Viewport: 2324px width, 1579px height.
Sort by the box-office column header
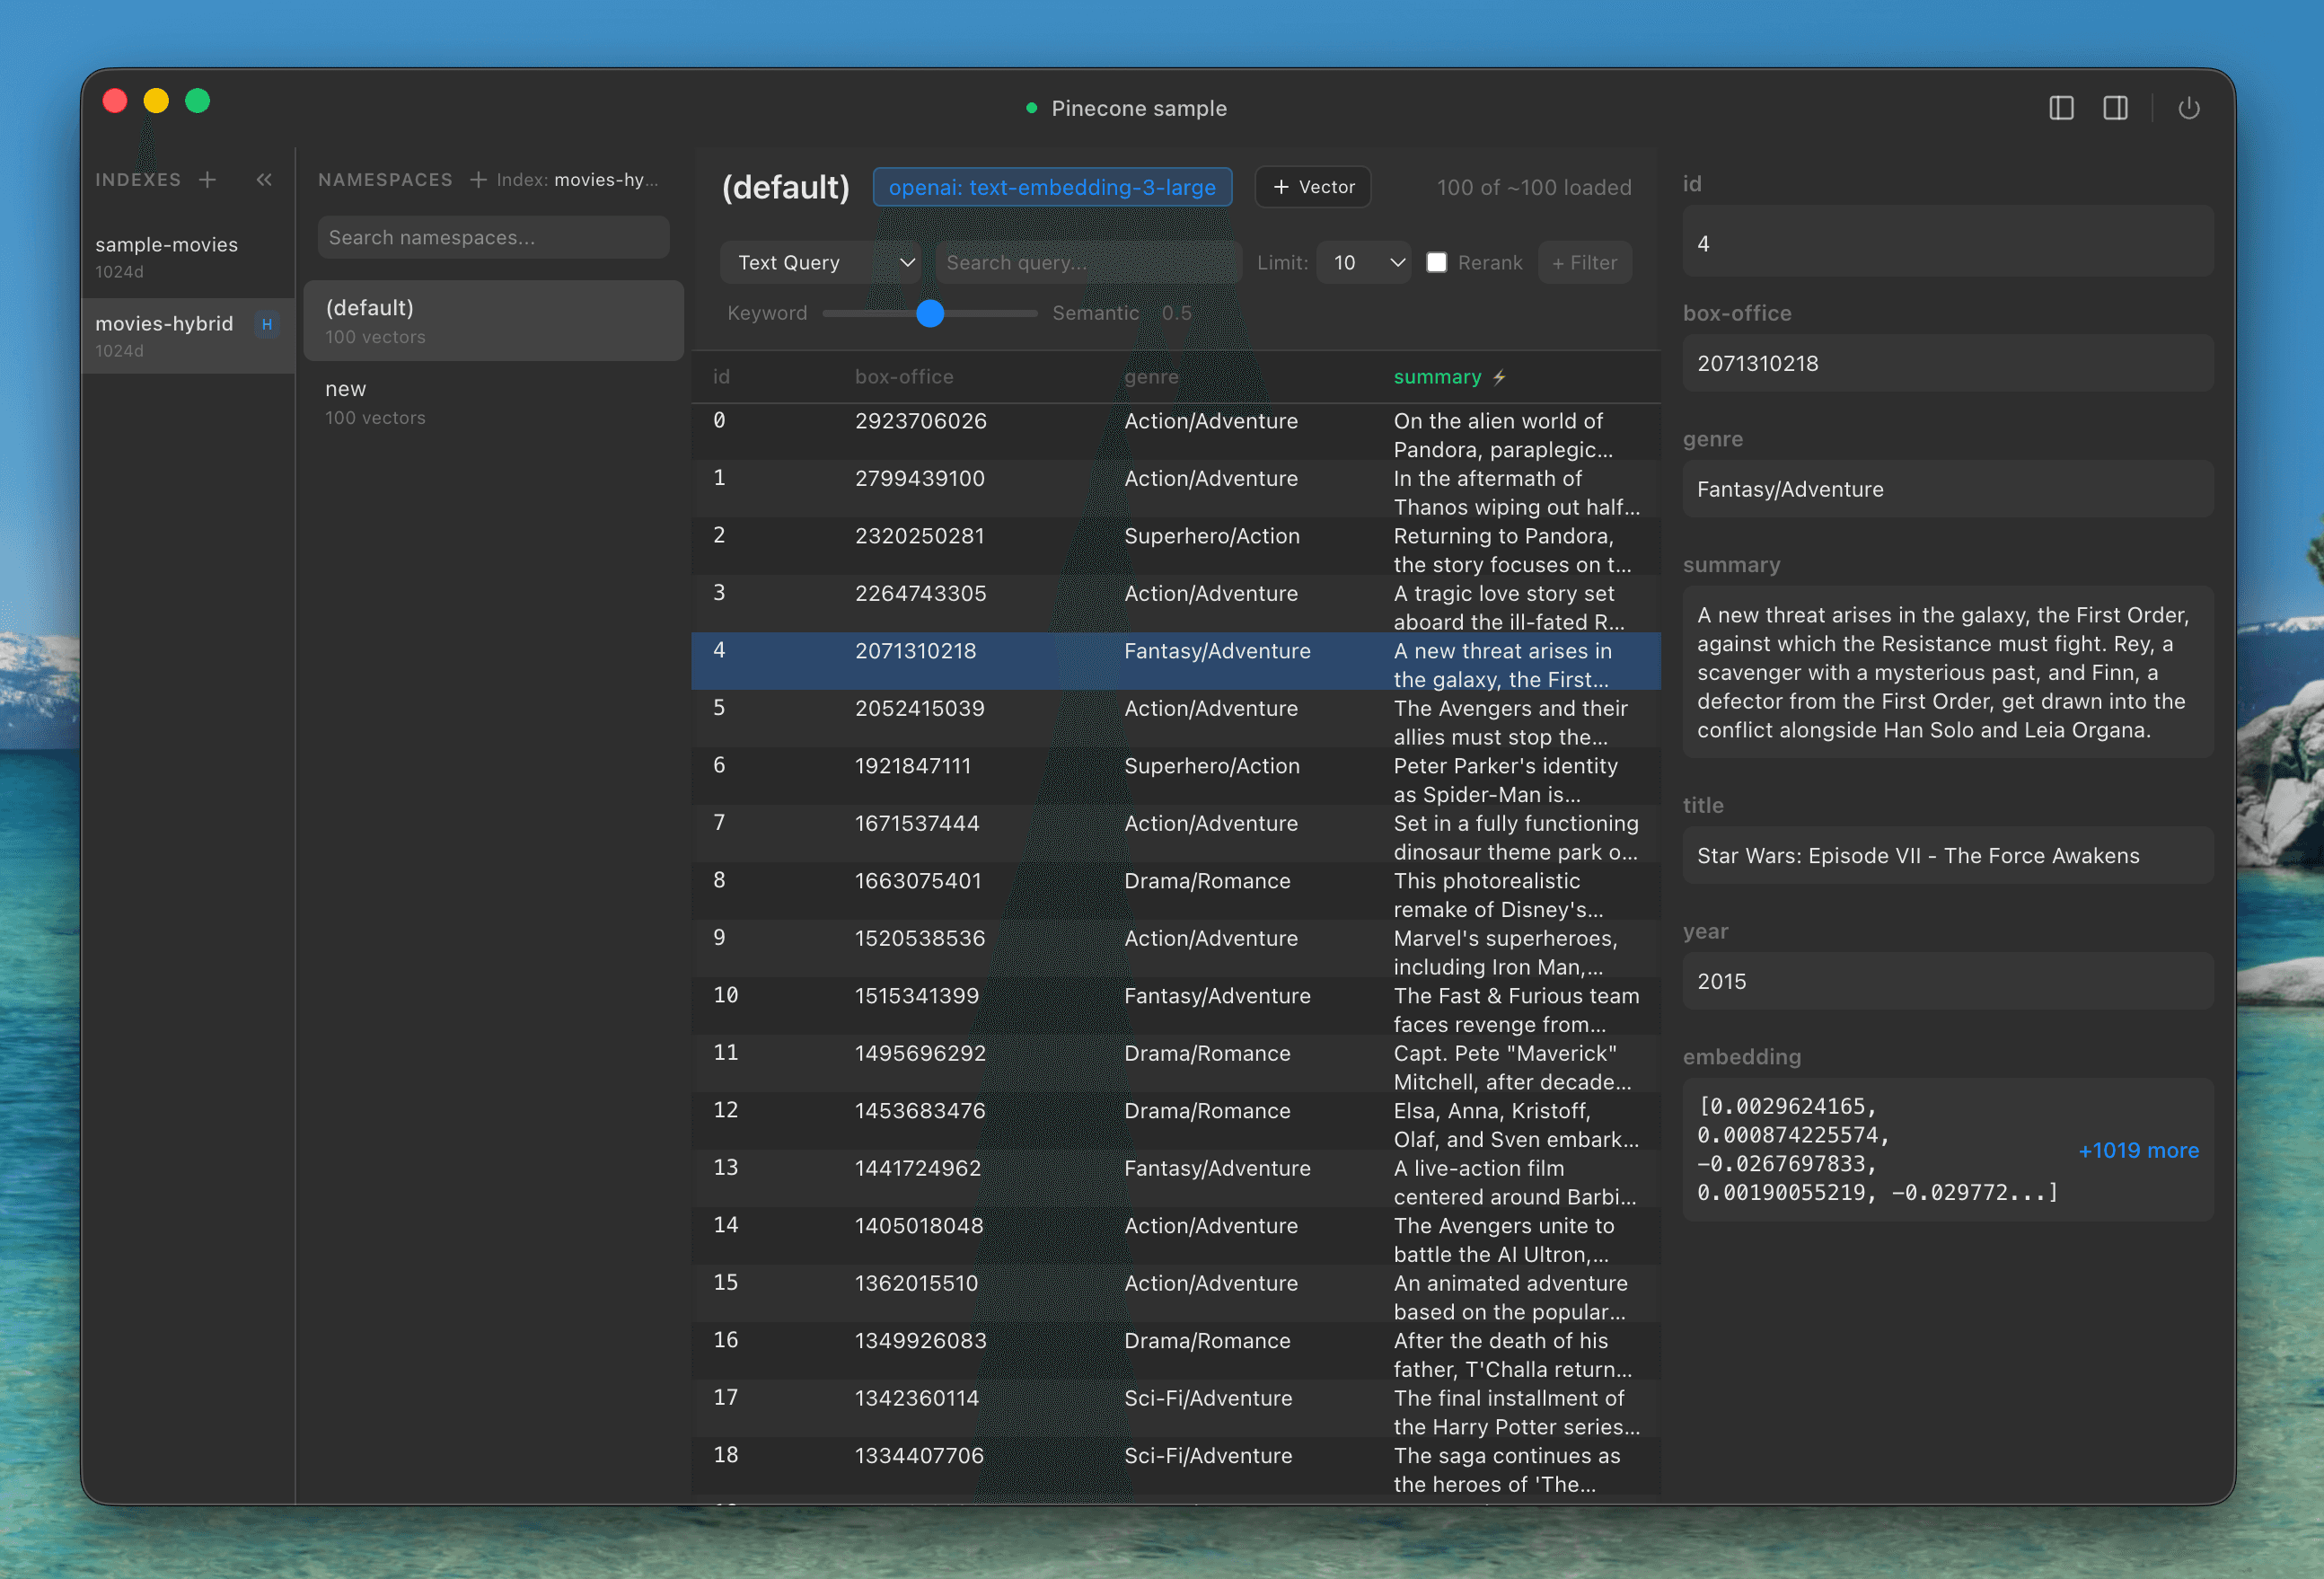[x=904, y=377]
